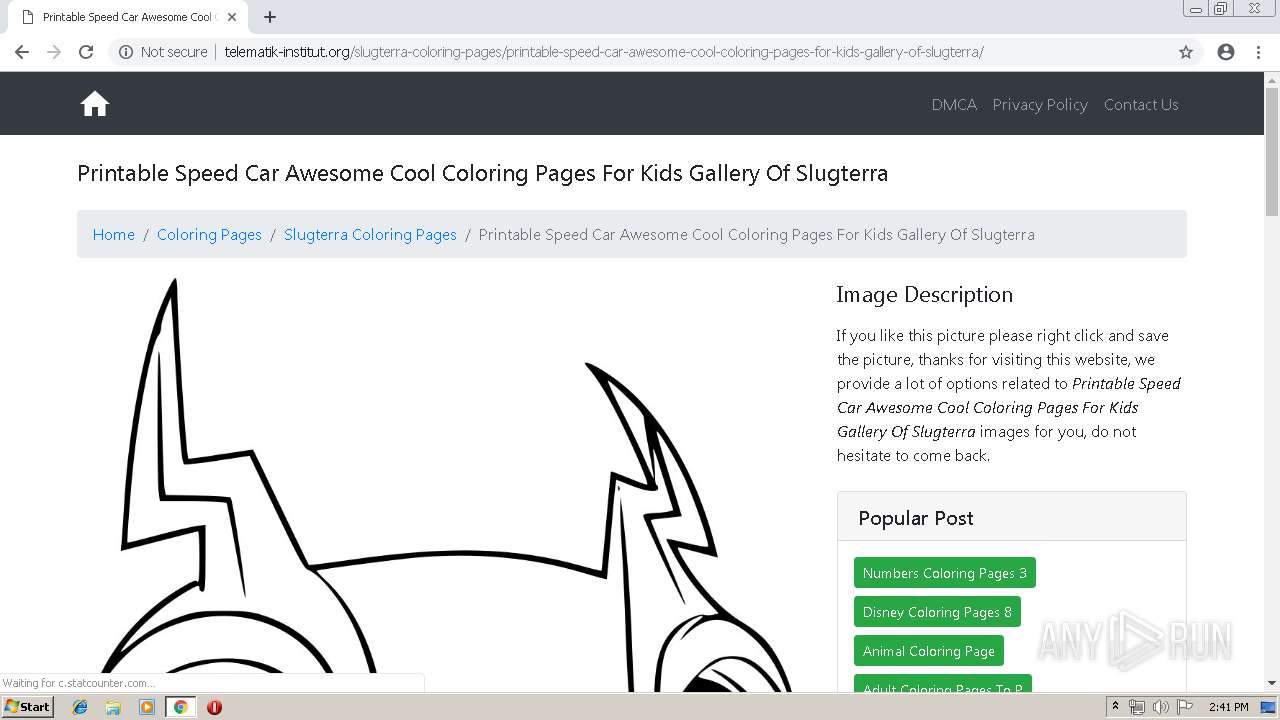Viewport: 1280px width, 720px height.
Task: Open Slugterra Coloring Pages breadcrumb
Action: pos(370,234)
